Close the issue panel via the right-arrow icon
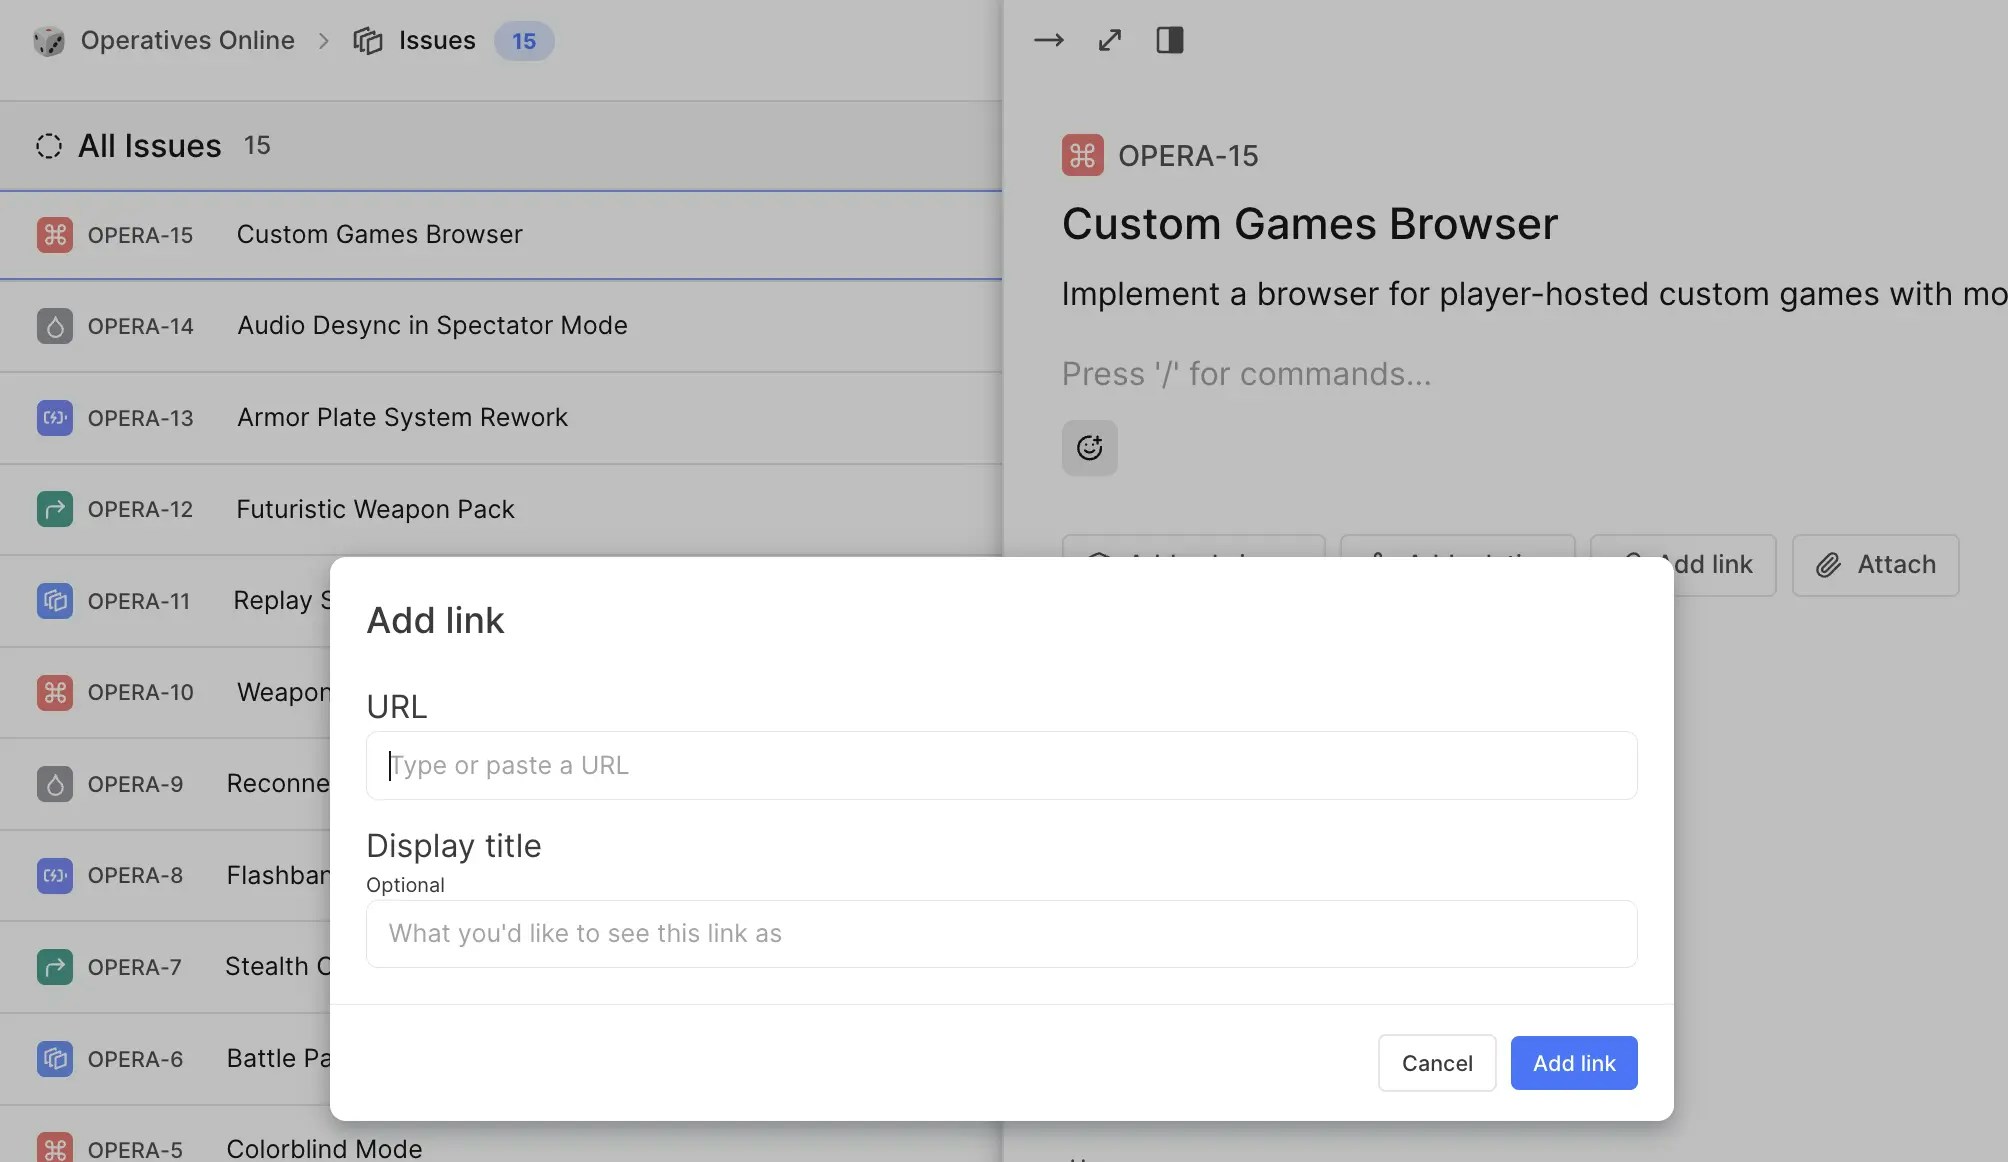The height and width of the screenshot is (1162, 2008). (1049, 40)
